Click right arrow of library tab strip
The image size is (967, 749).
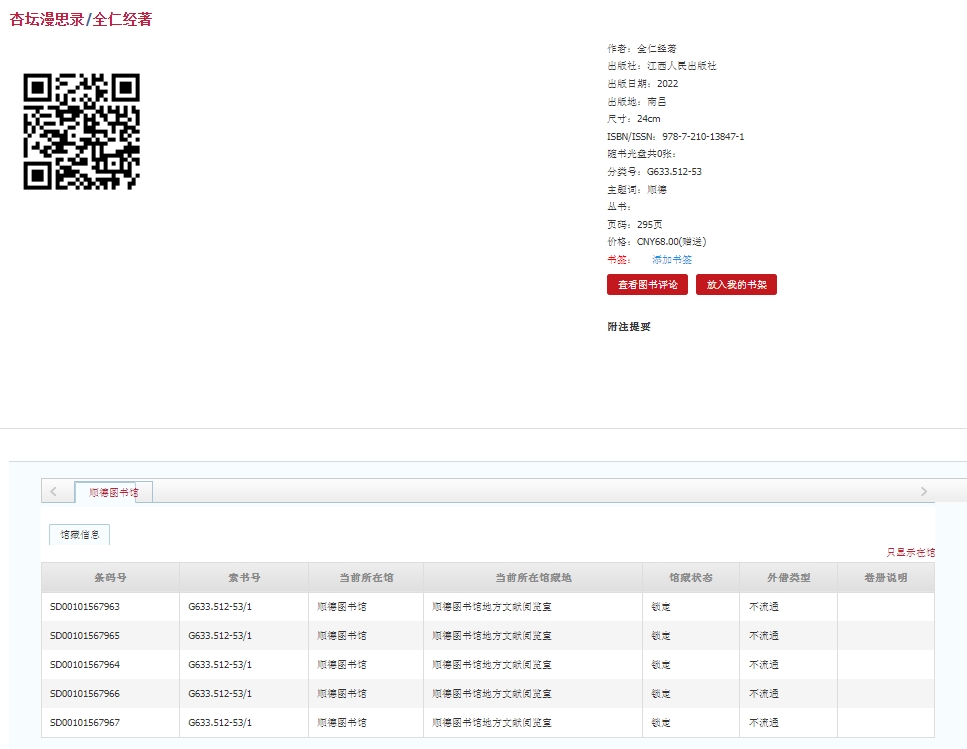coord(923,491)
